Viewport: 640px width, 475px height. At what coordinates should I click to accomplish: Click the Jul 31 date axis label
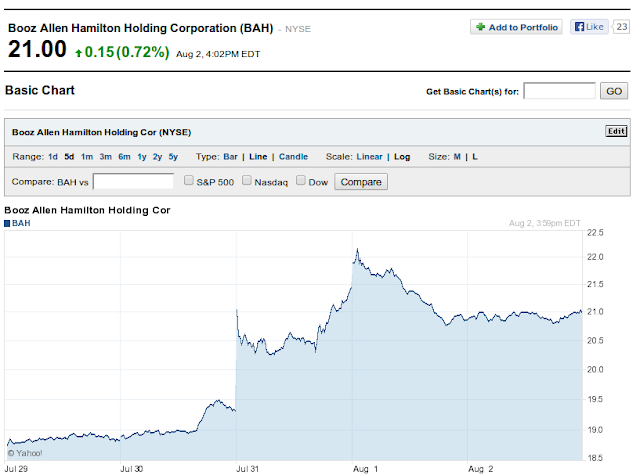click(247, 469)
